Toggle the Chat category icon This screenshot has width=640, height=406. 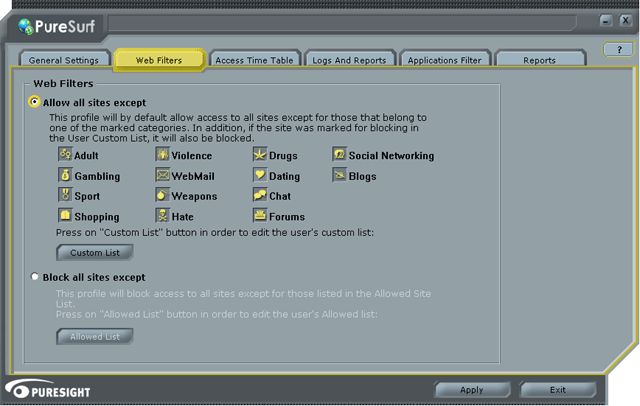pyautogui.click(x=260, y=195)
